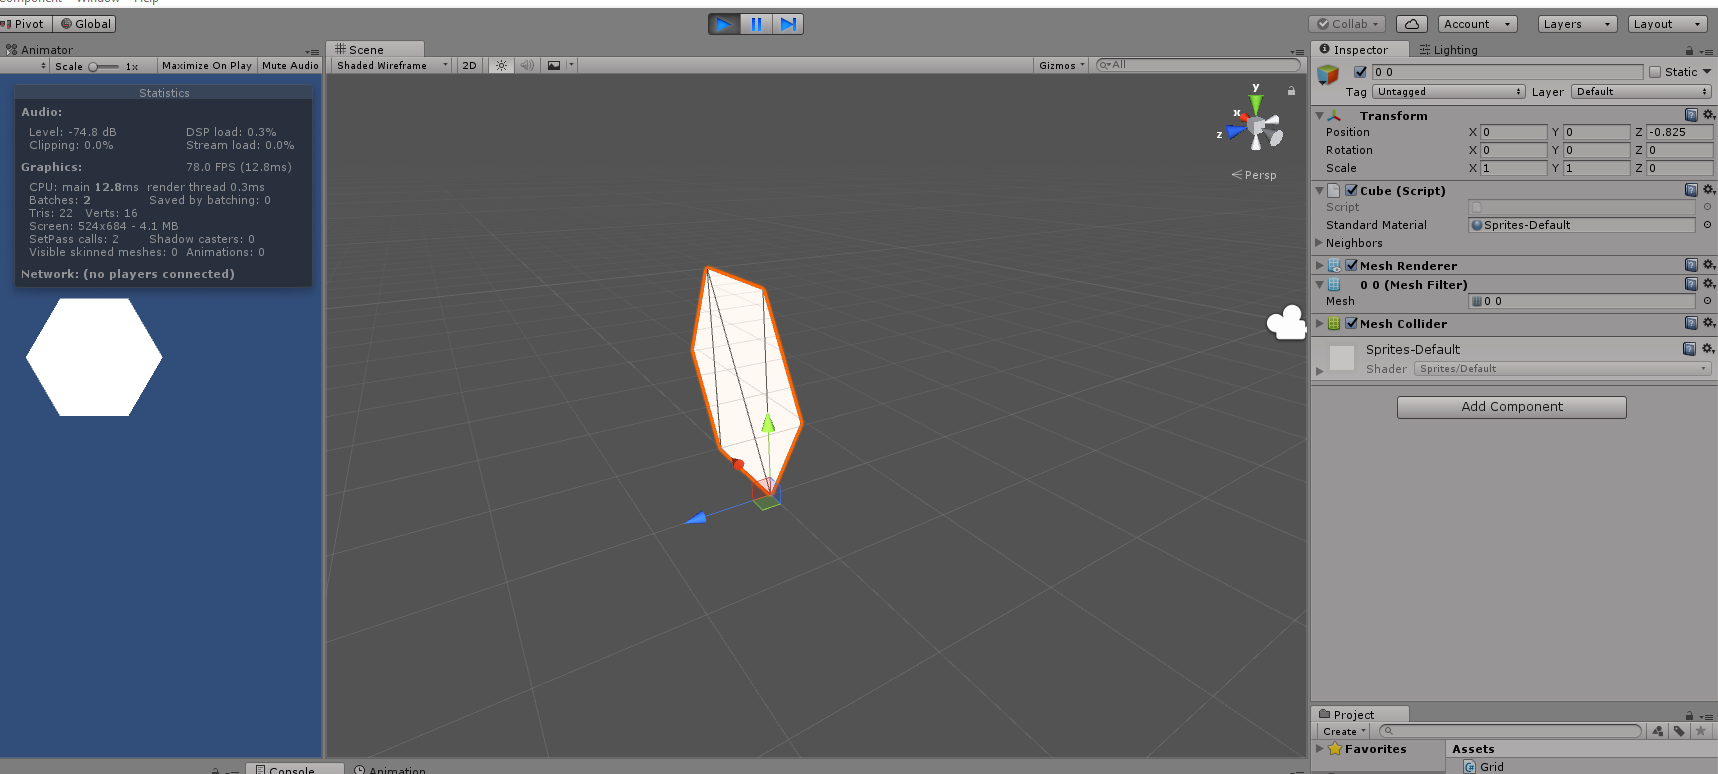Open the Shaded Wireframe draw mode dropdown
1718x774 pixels.
pyautogui.click(x=392, y=65)
